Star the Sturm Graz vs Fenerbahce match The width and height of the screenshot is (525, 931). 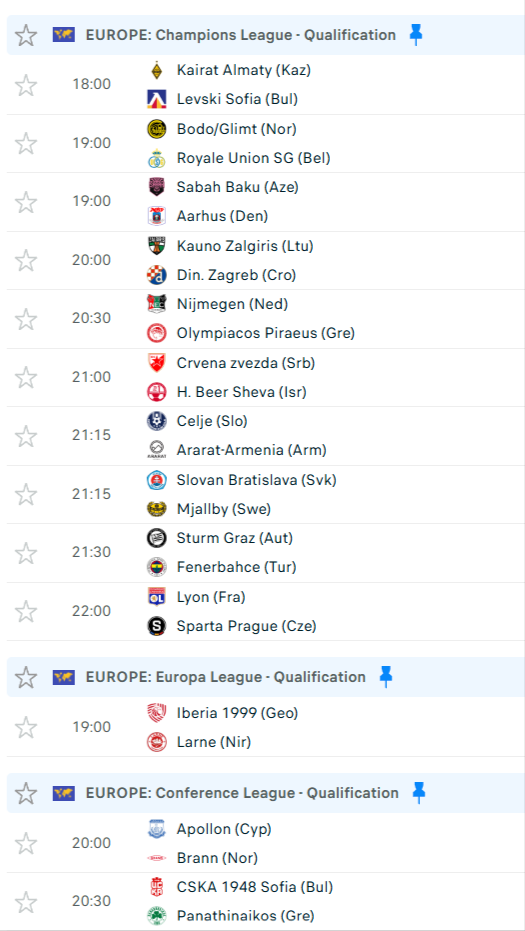click(26, 553)
